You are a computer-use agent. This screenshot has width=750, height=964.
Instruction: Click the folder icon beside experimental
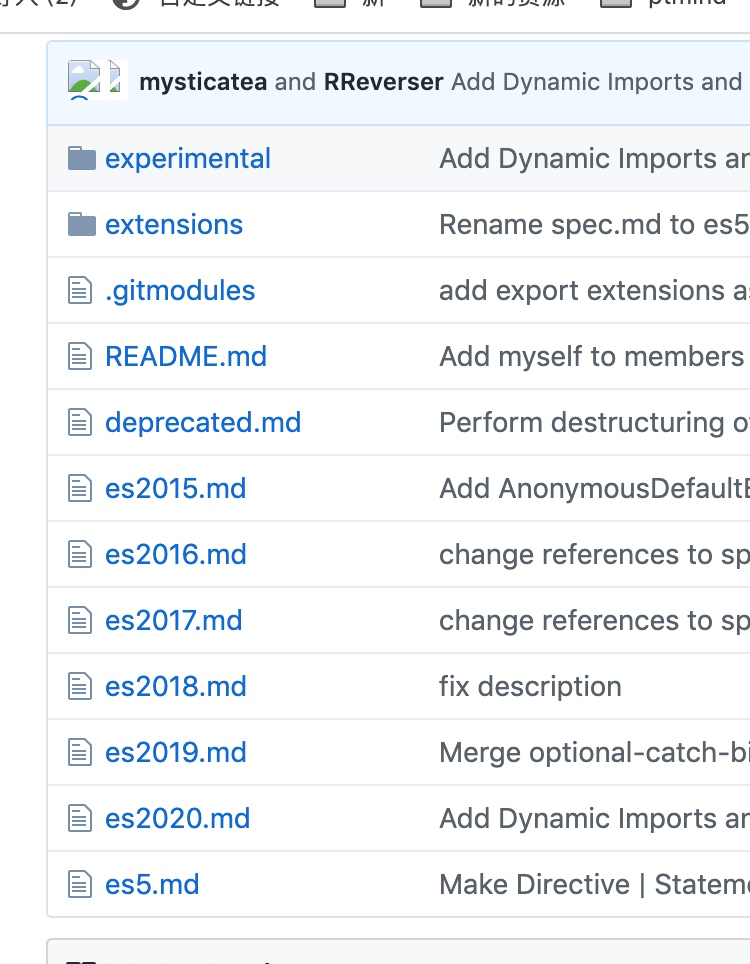point(81,159)
